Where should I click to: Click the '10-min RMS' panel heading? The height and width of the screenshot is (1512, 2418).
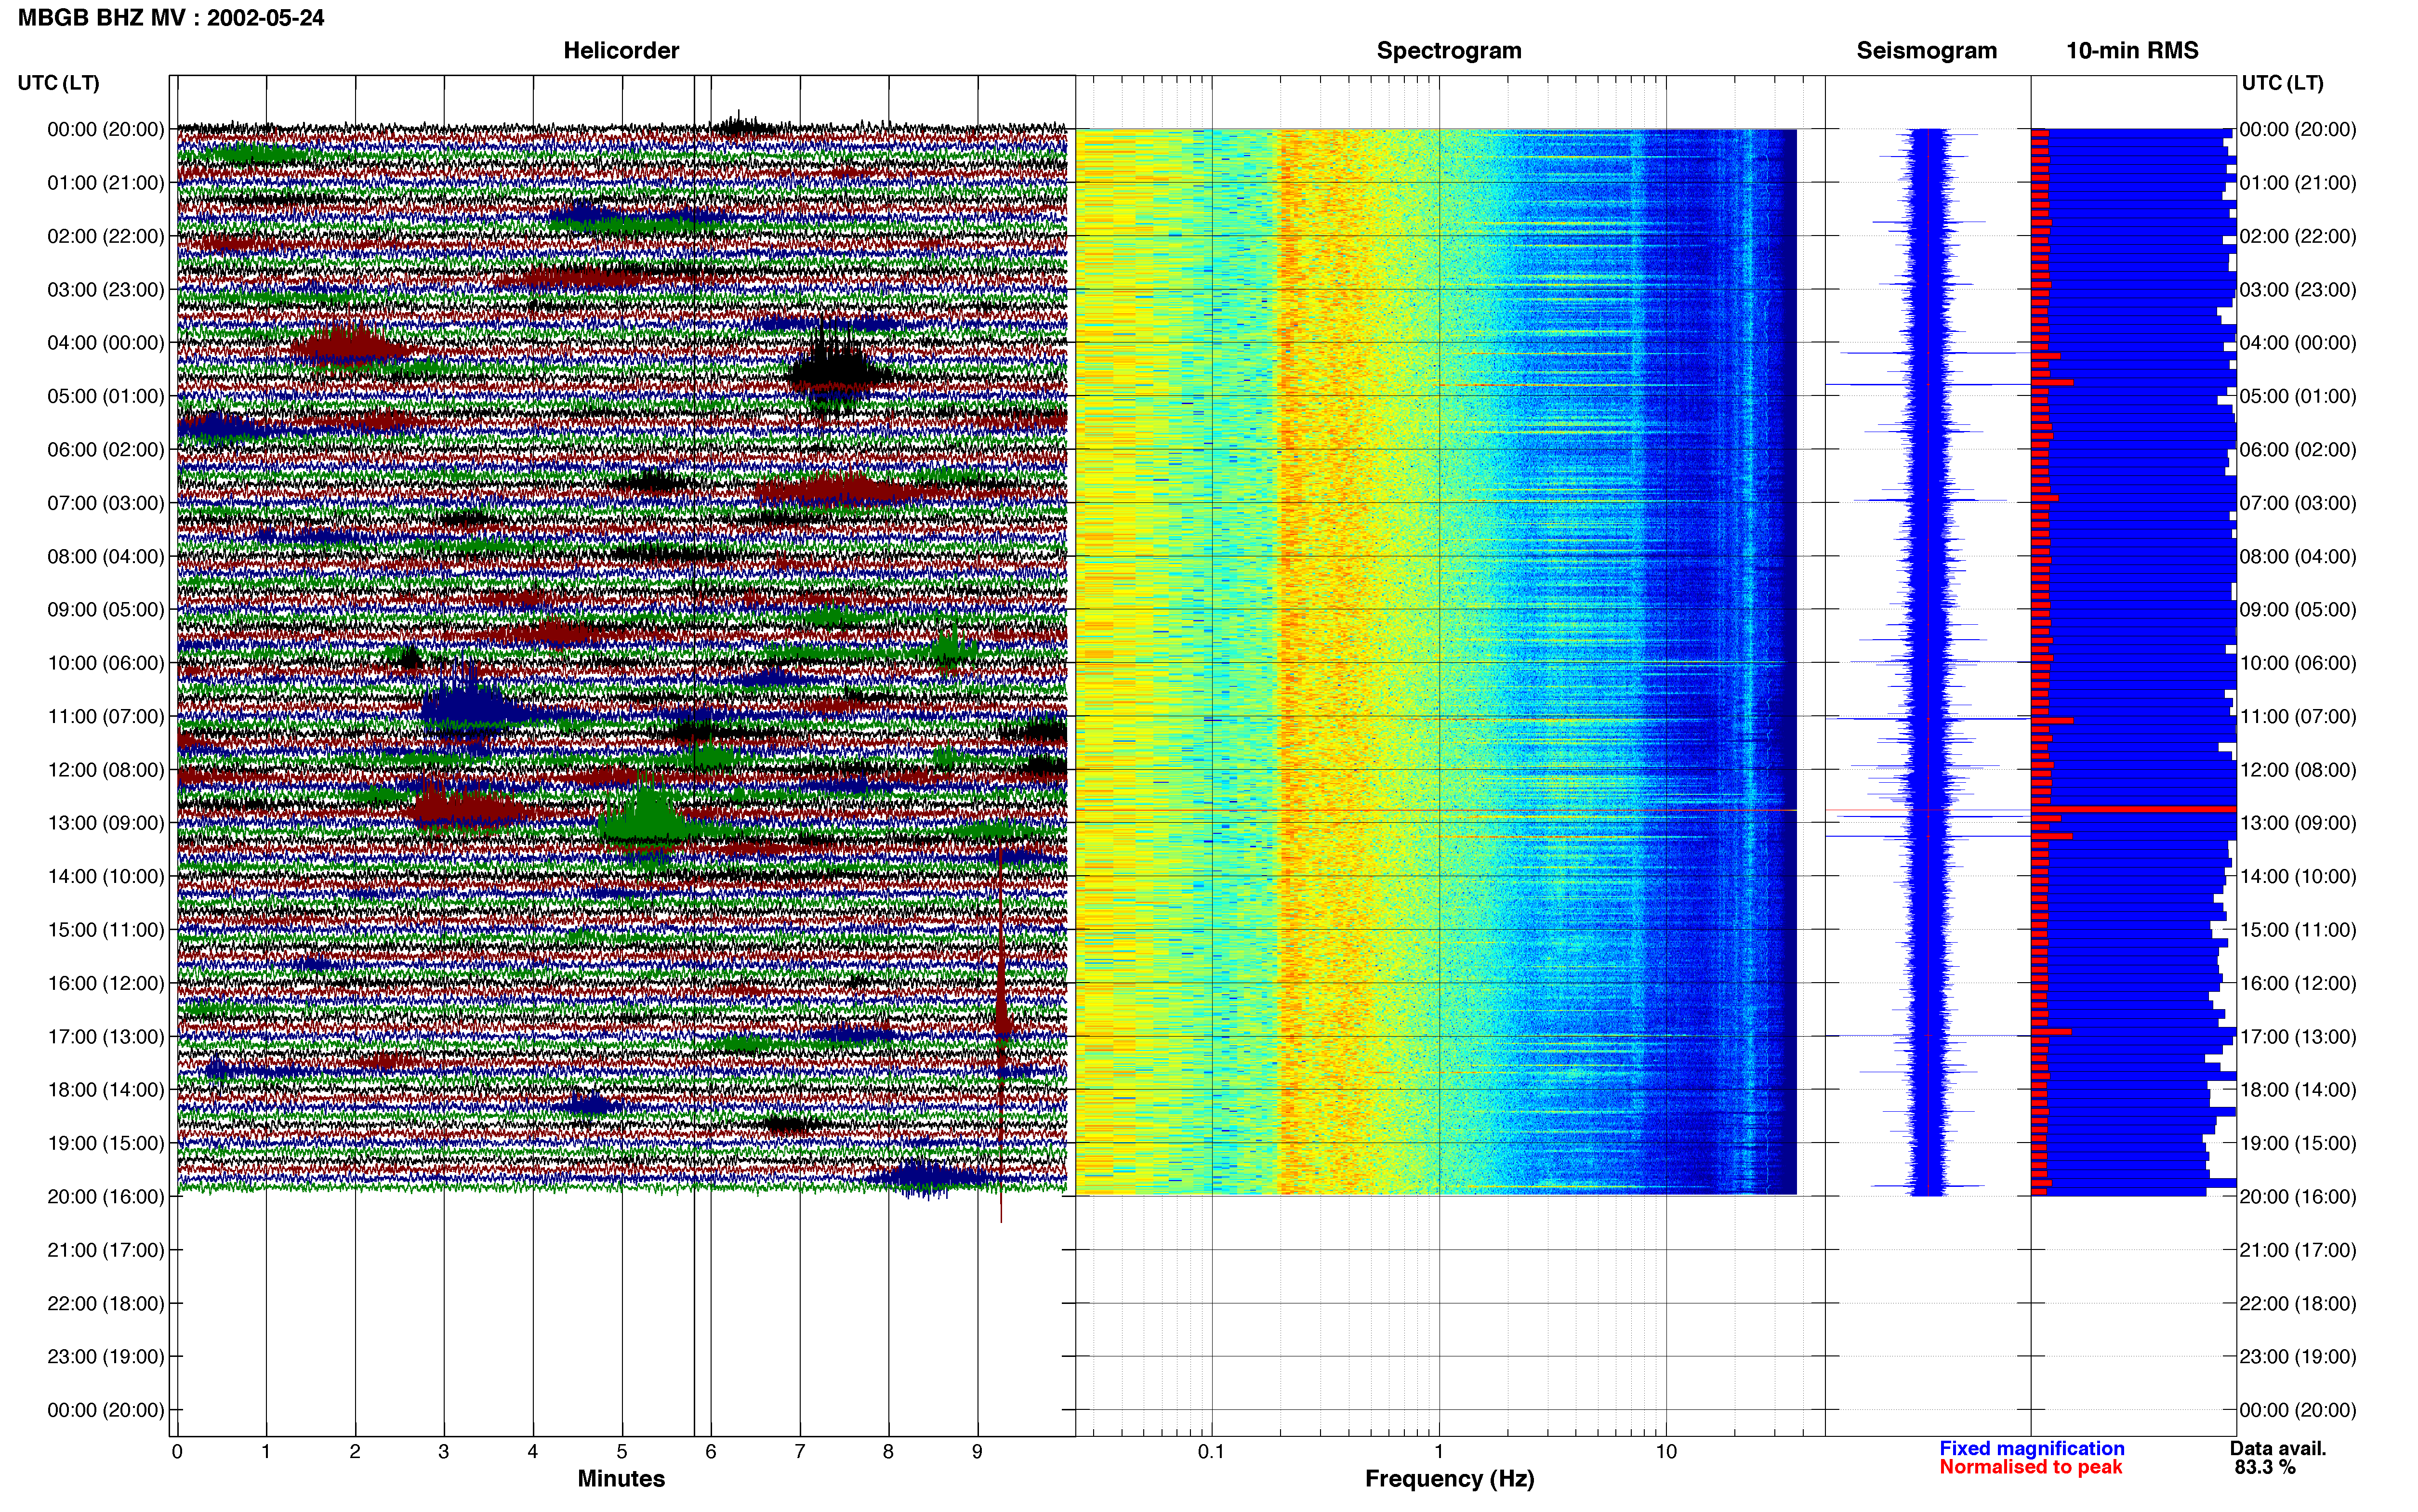click(2132, 50)
